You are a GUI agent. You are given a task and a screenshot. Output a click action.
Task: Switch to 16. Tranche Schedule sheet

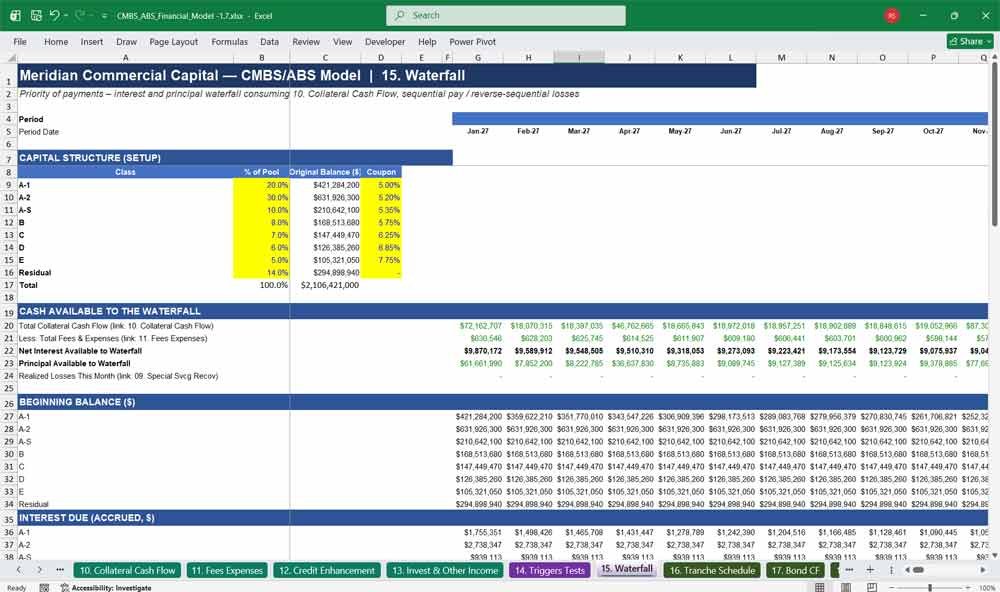pos(712,570)
